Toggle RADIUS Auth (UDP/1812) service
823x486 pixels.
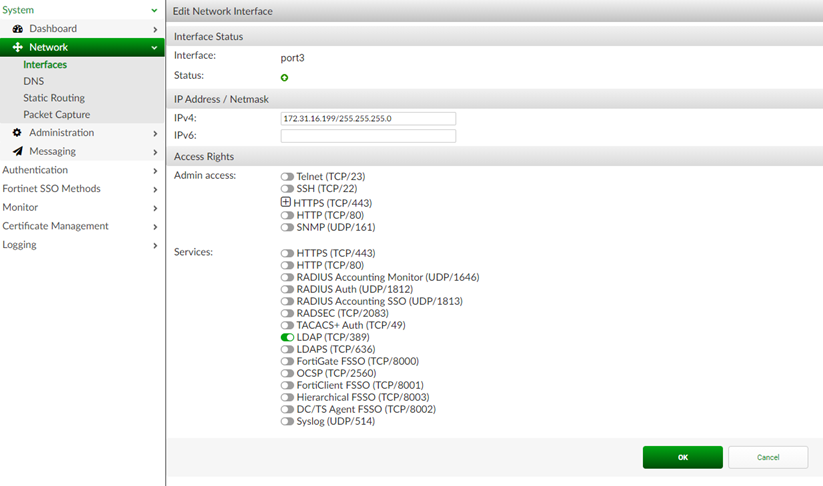(288, 290)
